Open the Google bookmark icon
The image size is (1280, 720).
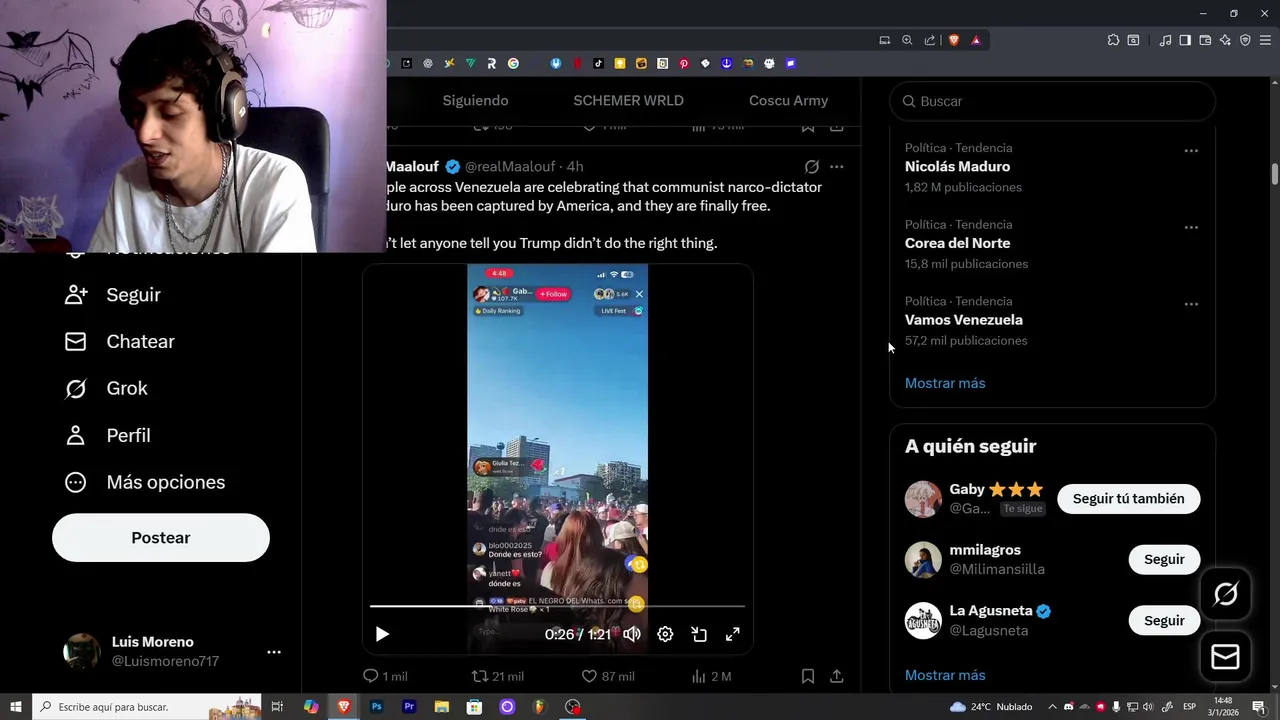pyautogui.click(x=513, y=63)
